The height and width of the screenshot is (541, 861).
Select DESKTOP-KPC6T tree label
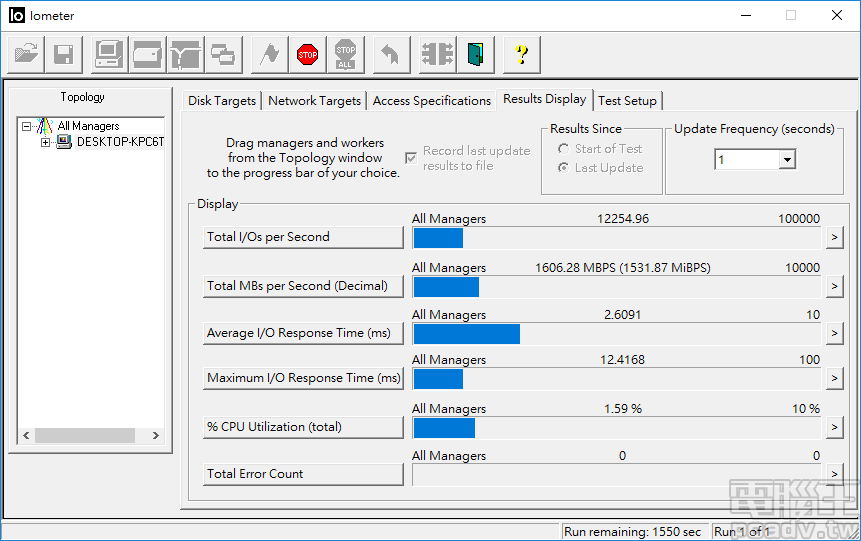[x=120, y=142]
